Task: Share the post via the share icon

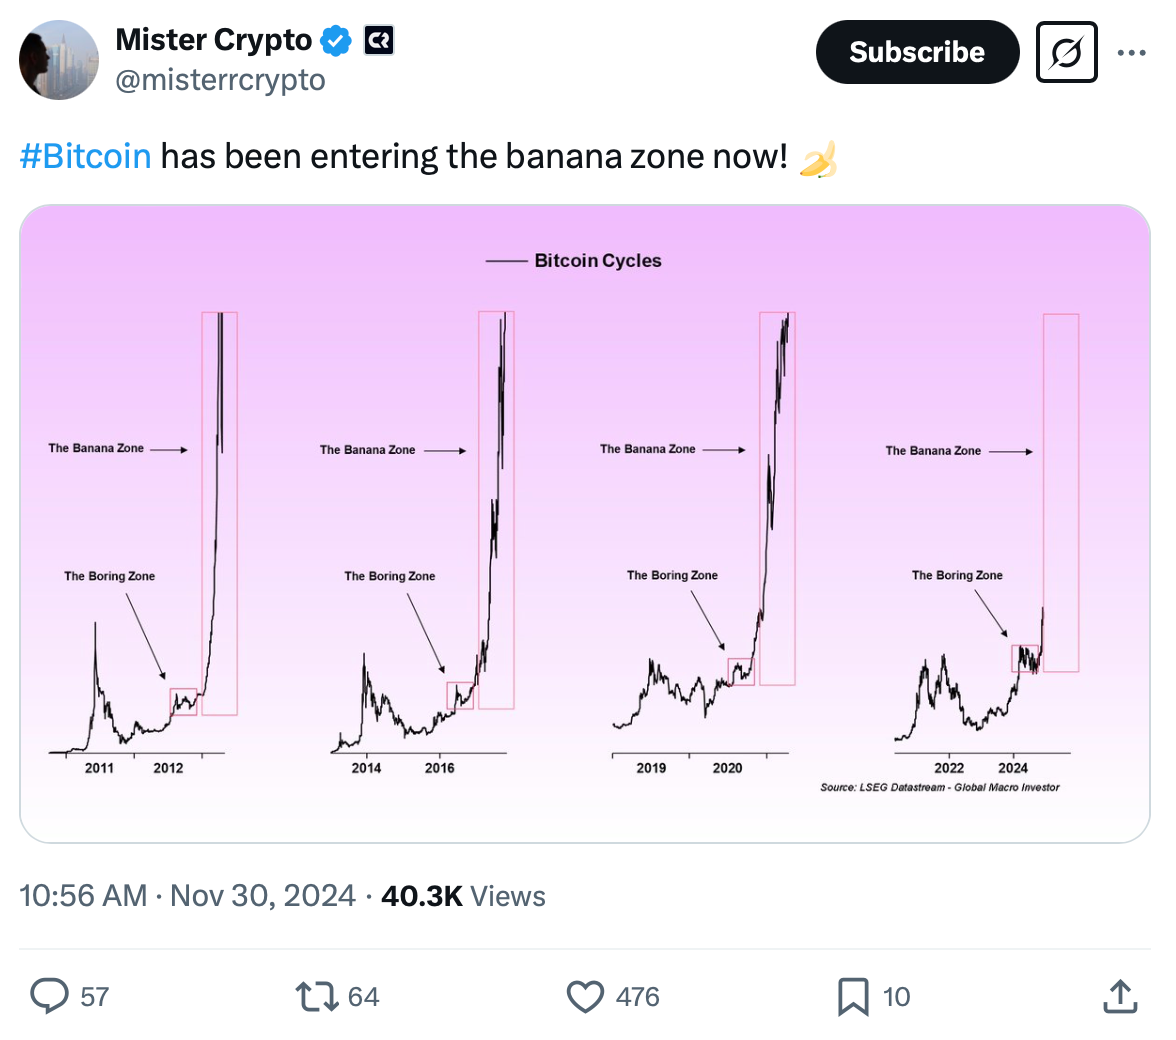Action: [1120, 995]
